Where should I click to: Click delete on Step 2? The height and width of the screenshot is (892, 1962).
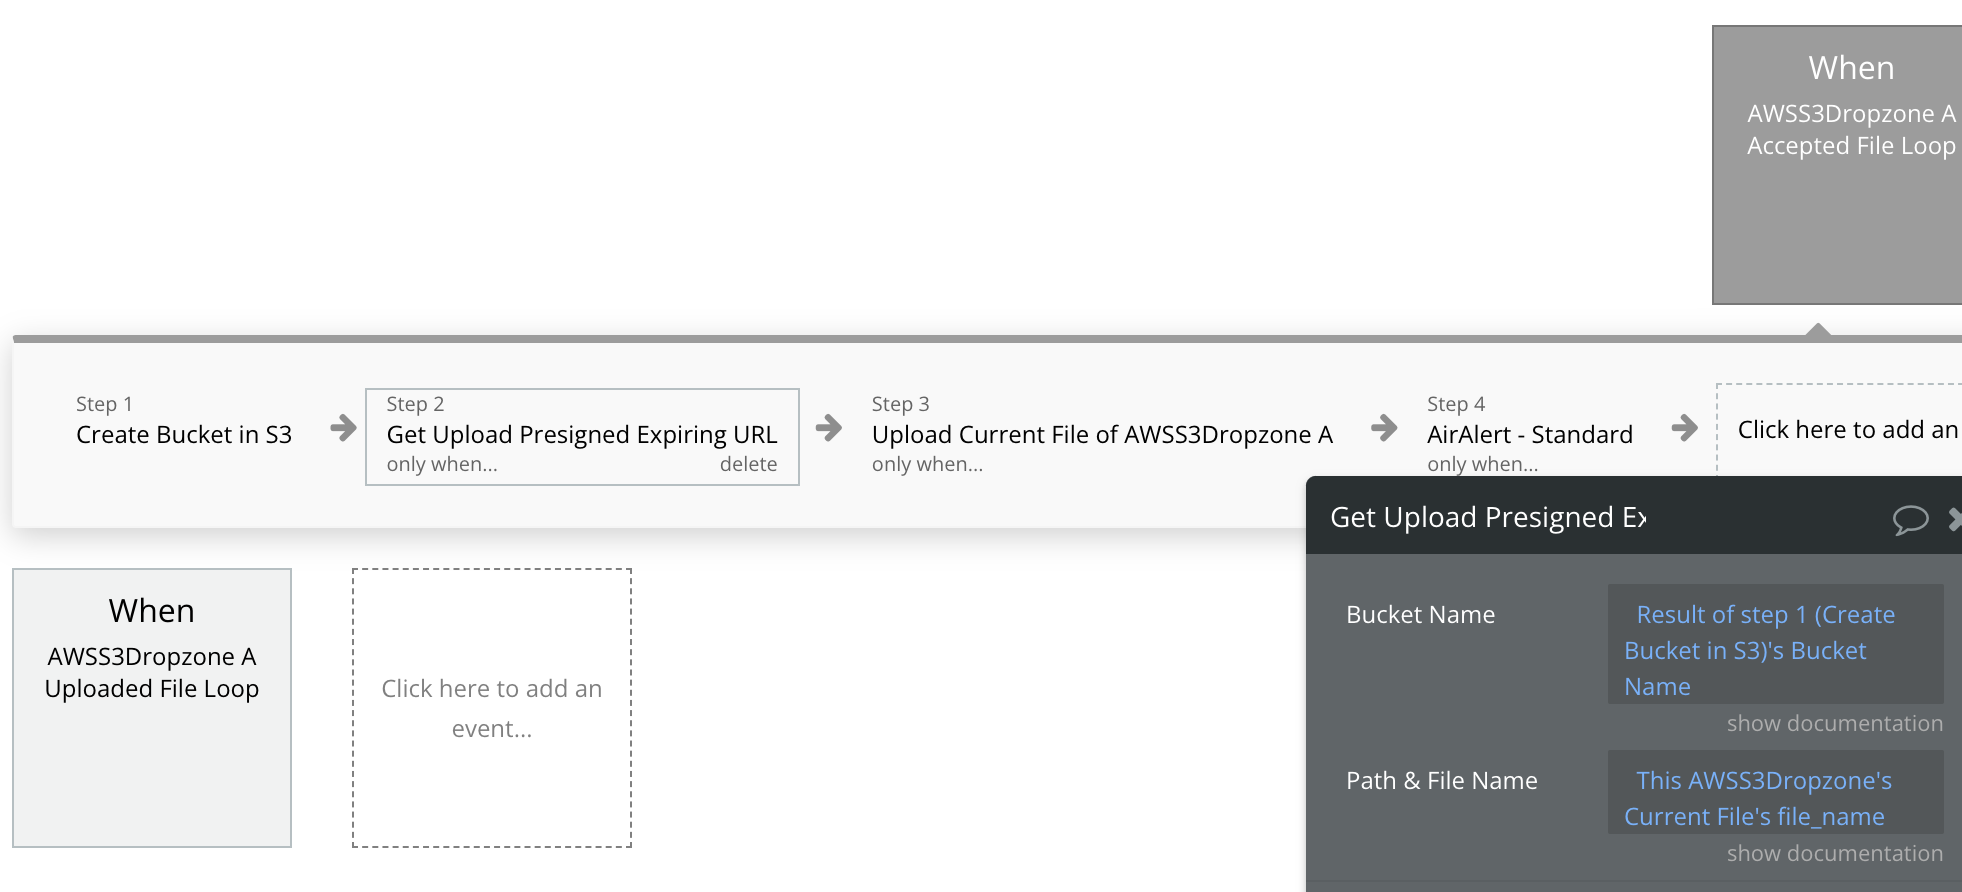click(x=748, y=464)
